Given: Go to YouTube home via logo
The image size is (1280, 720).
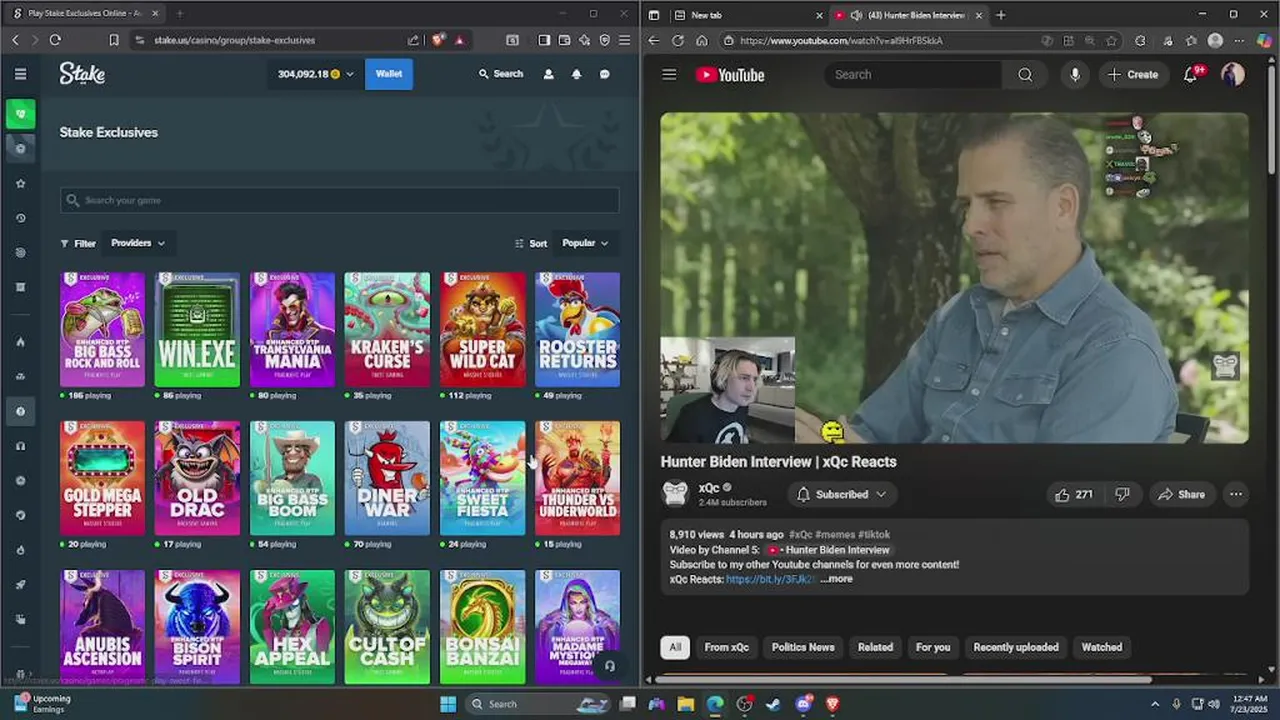Looking at the screenshot, I should pos(730,75).
